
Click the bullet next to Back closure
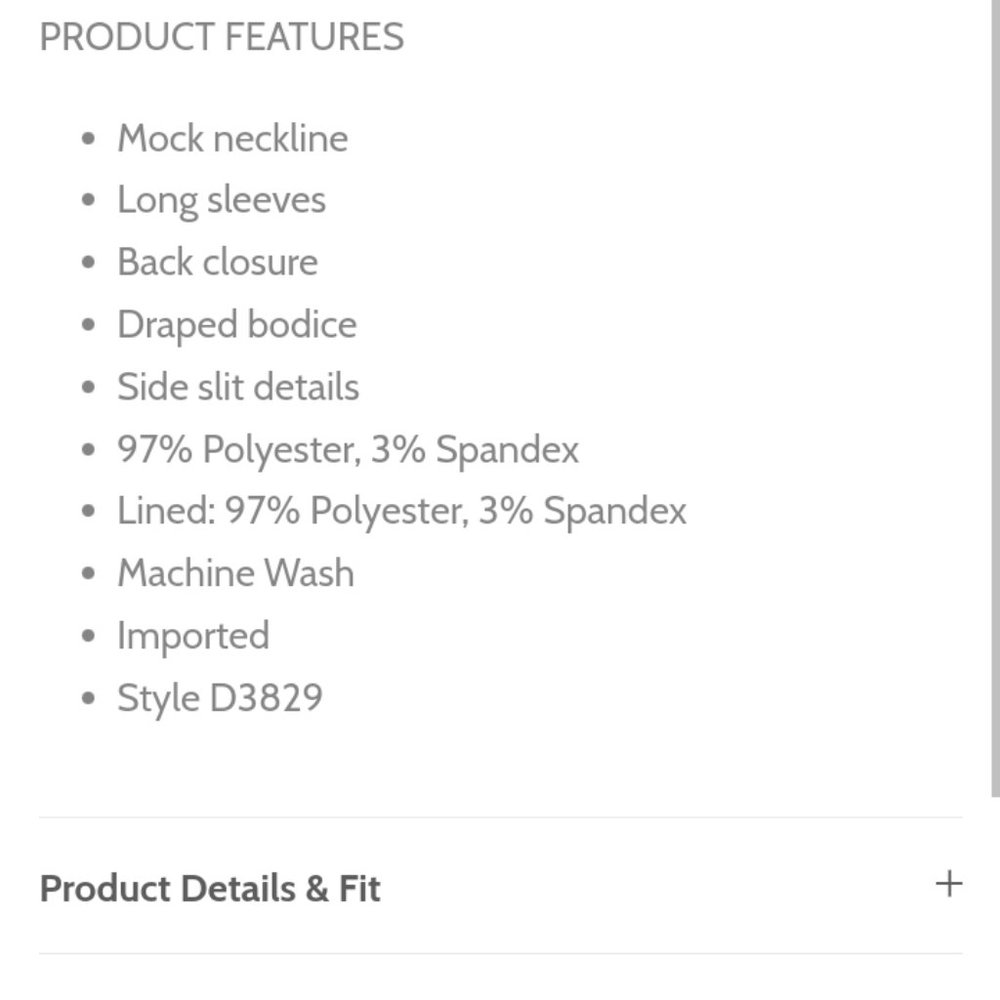[89, 263]
